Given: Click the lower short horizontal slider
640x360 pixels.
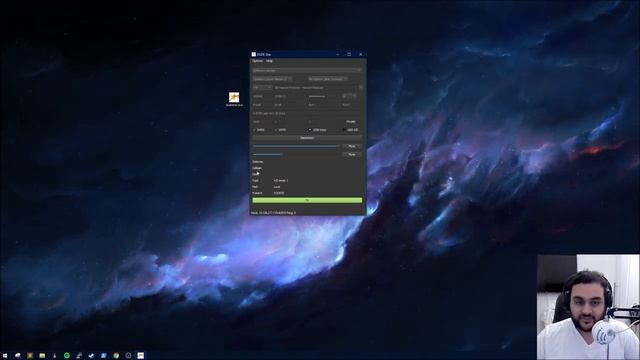Looking at the screenshot, I should [x=267, y=155].
